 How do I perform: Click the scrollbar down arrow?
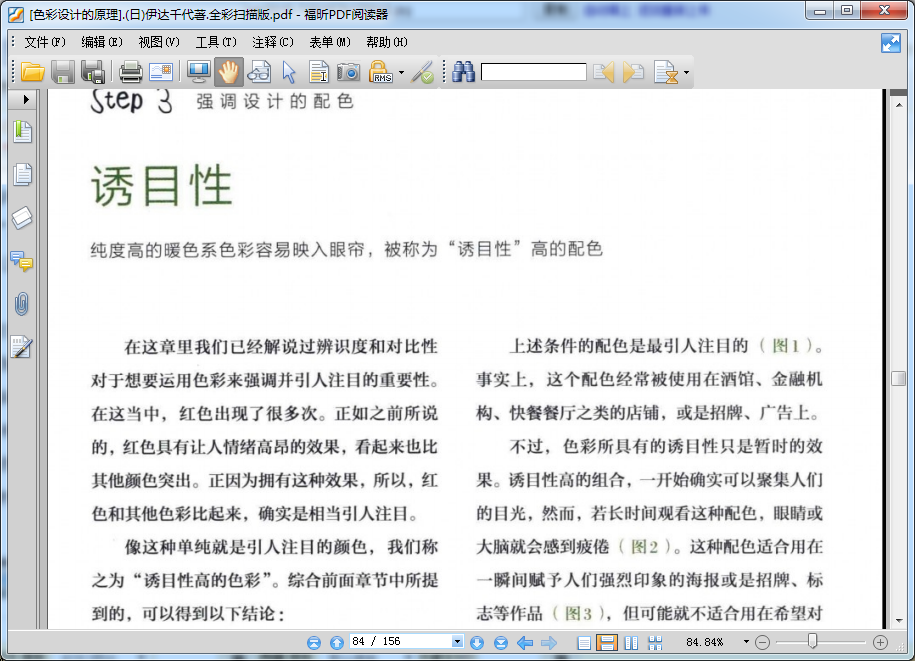(899, 620)
